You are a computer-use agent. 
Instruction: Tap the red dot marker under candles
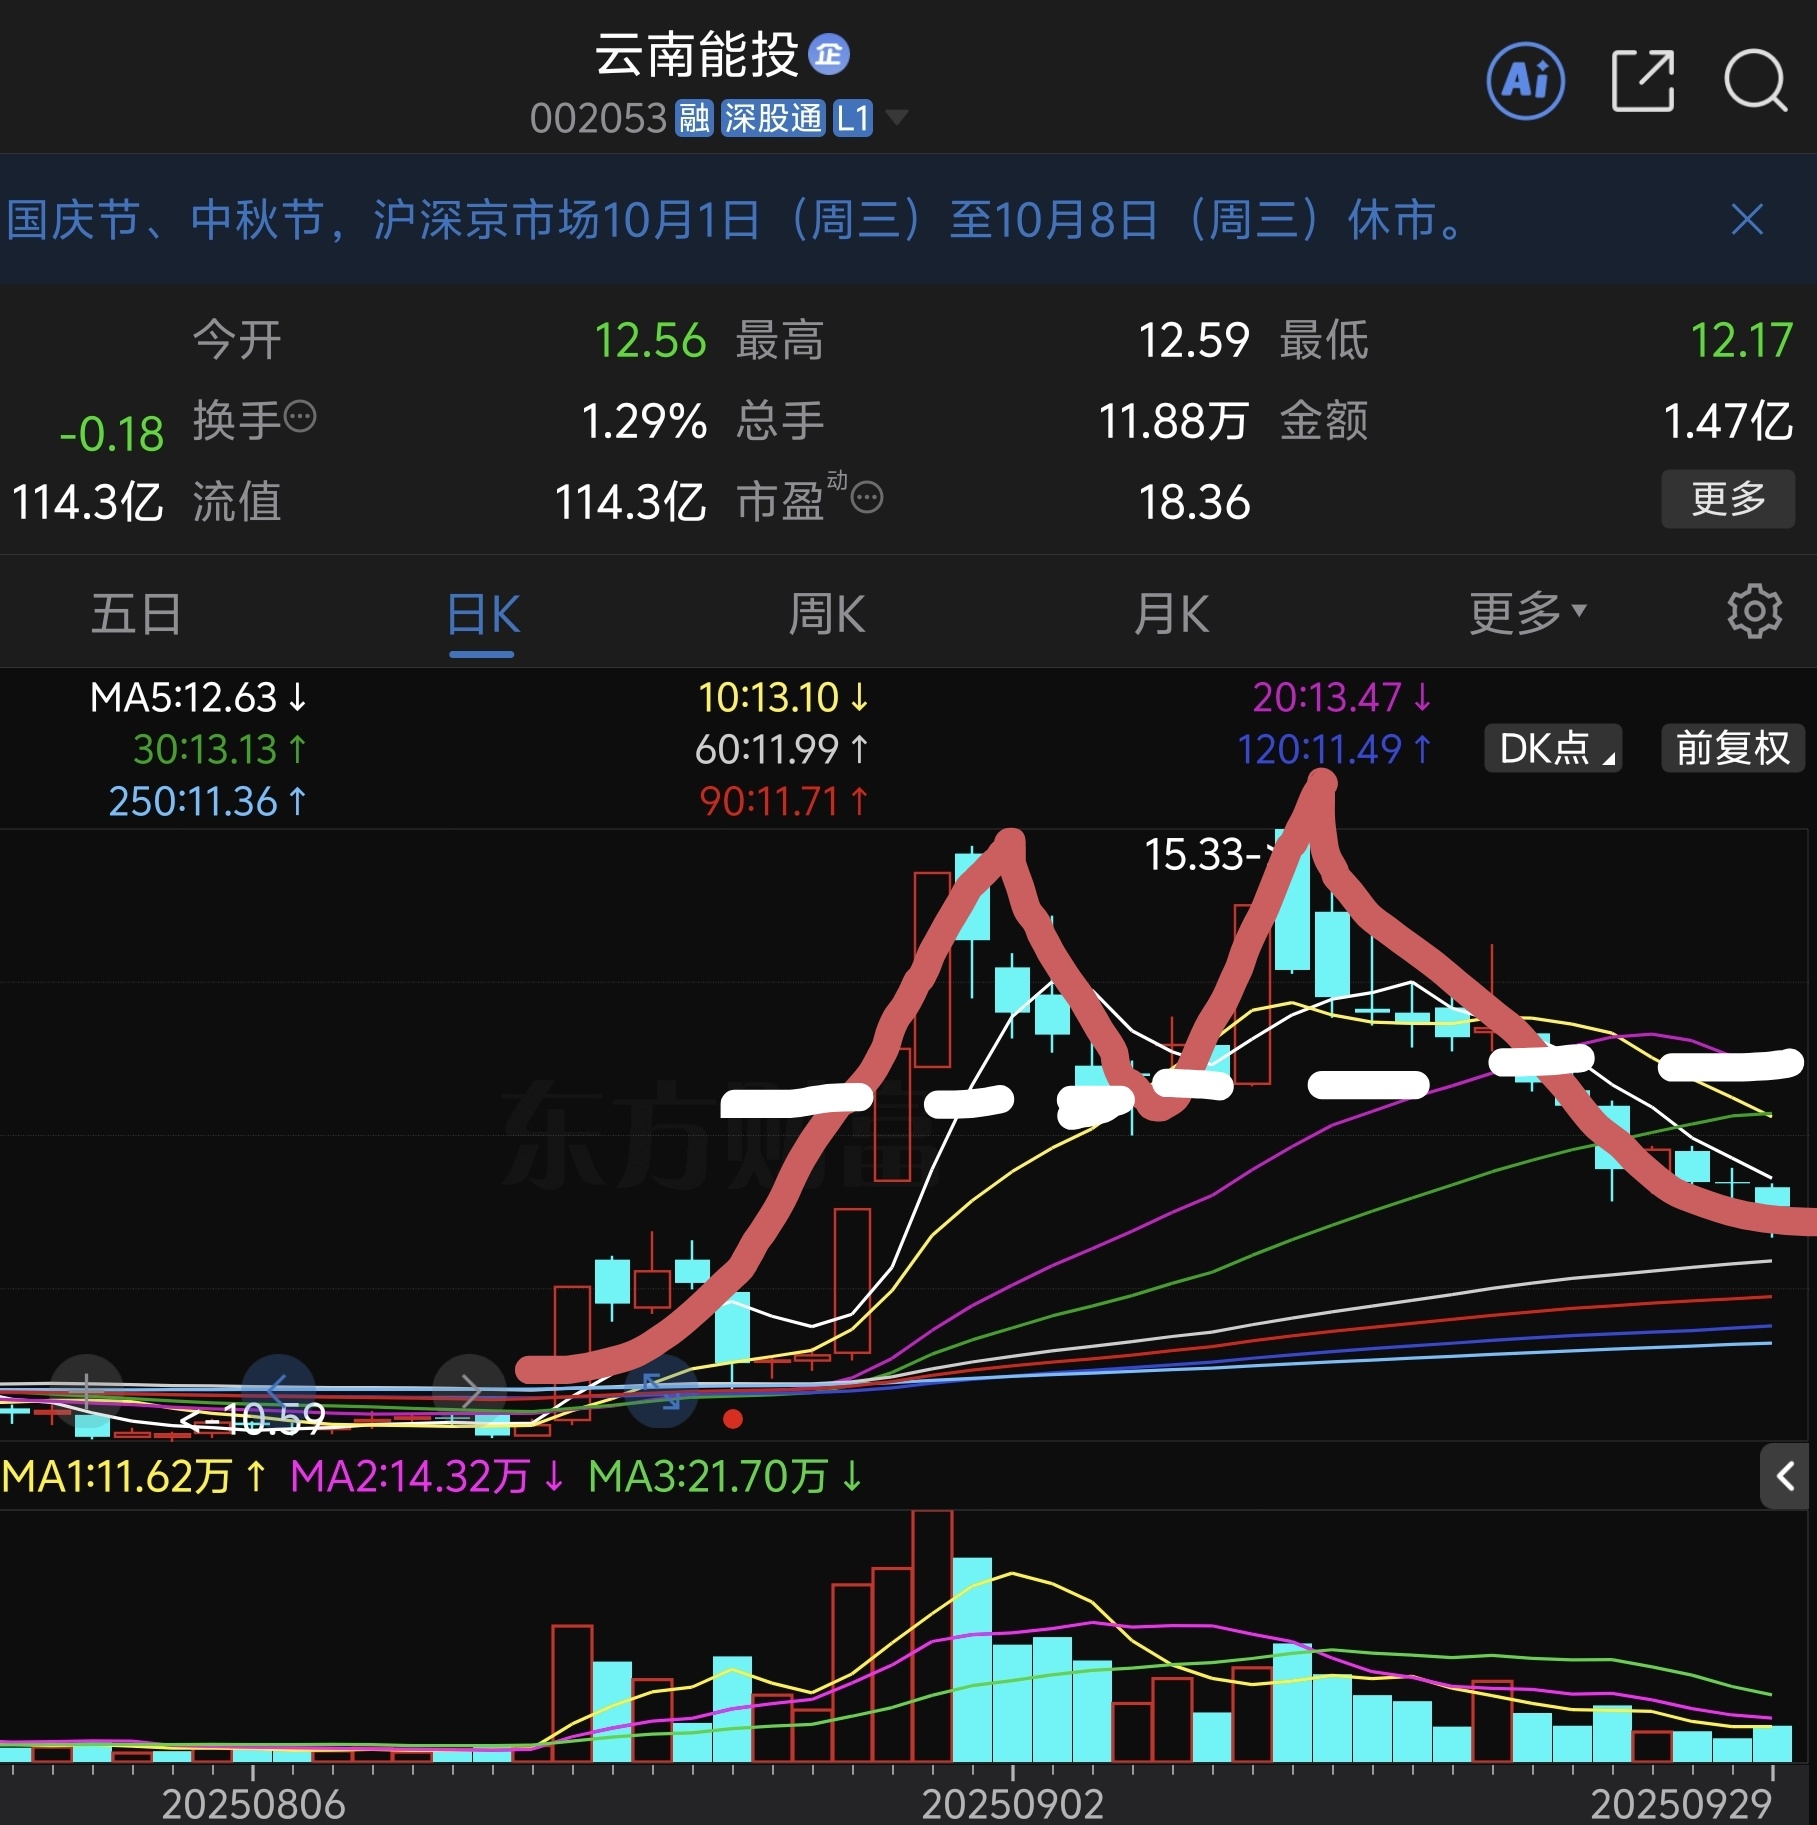pyautogui.click(x=733, y=1419)
